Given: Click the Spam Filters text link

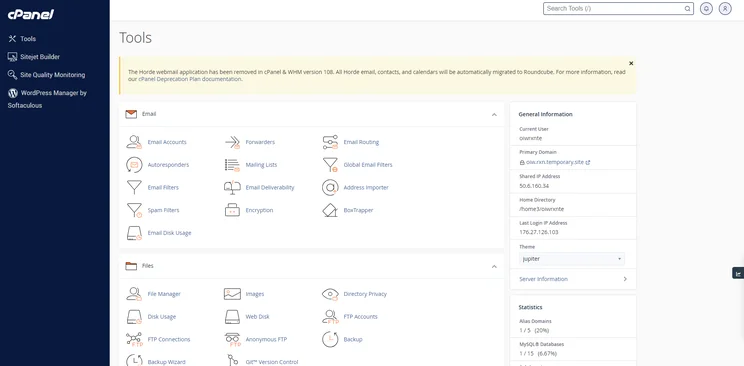Looking at the screenshot, I should (164, 210).
